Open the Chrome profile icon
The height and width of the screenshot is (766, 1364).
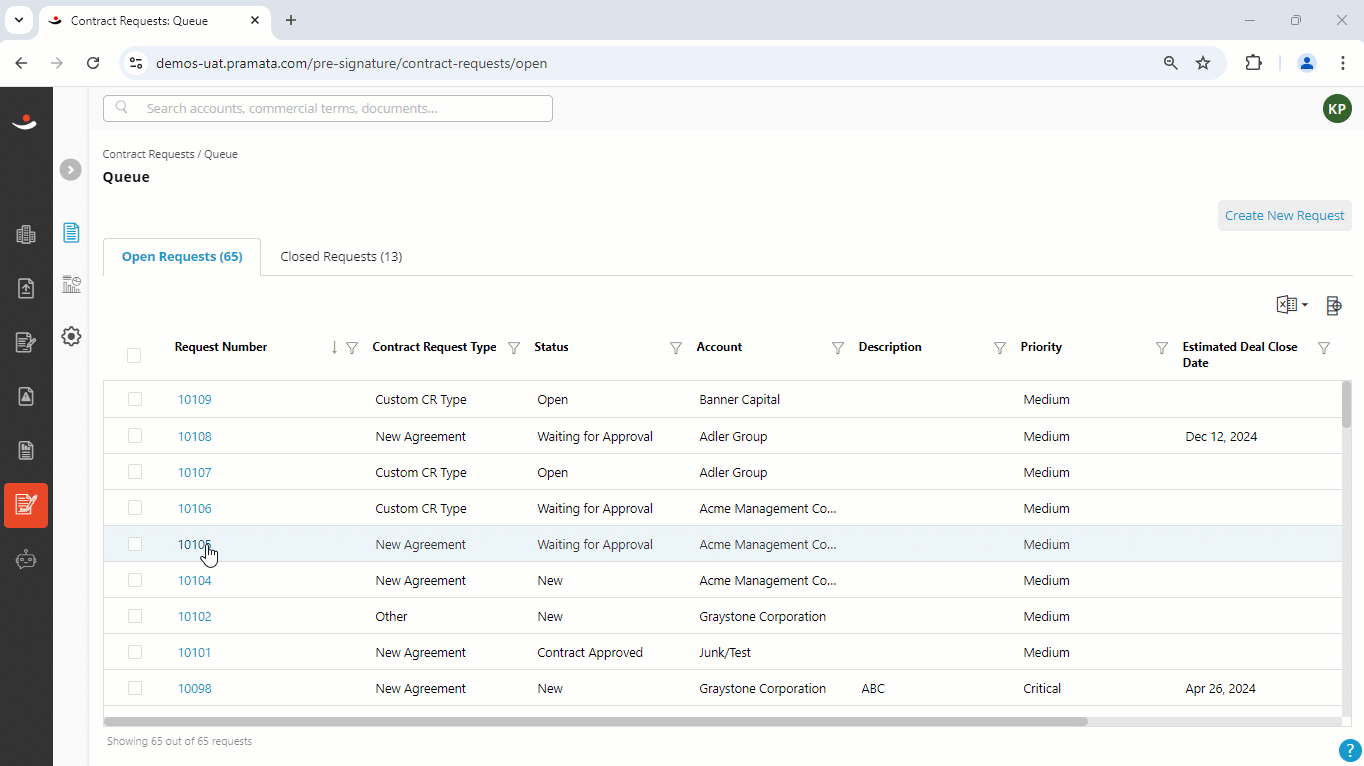1307,63
